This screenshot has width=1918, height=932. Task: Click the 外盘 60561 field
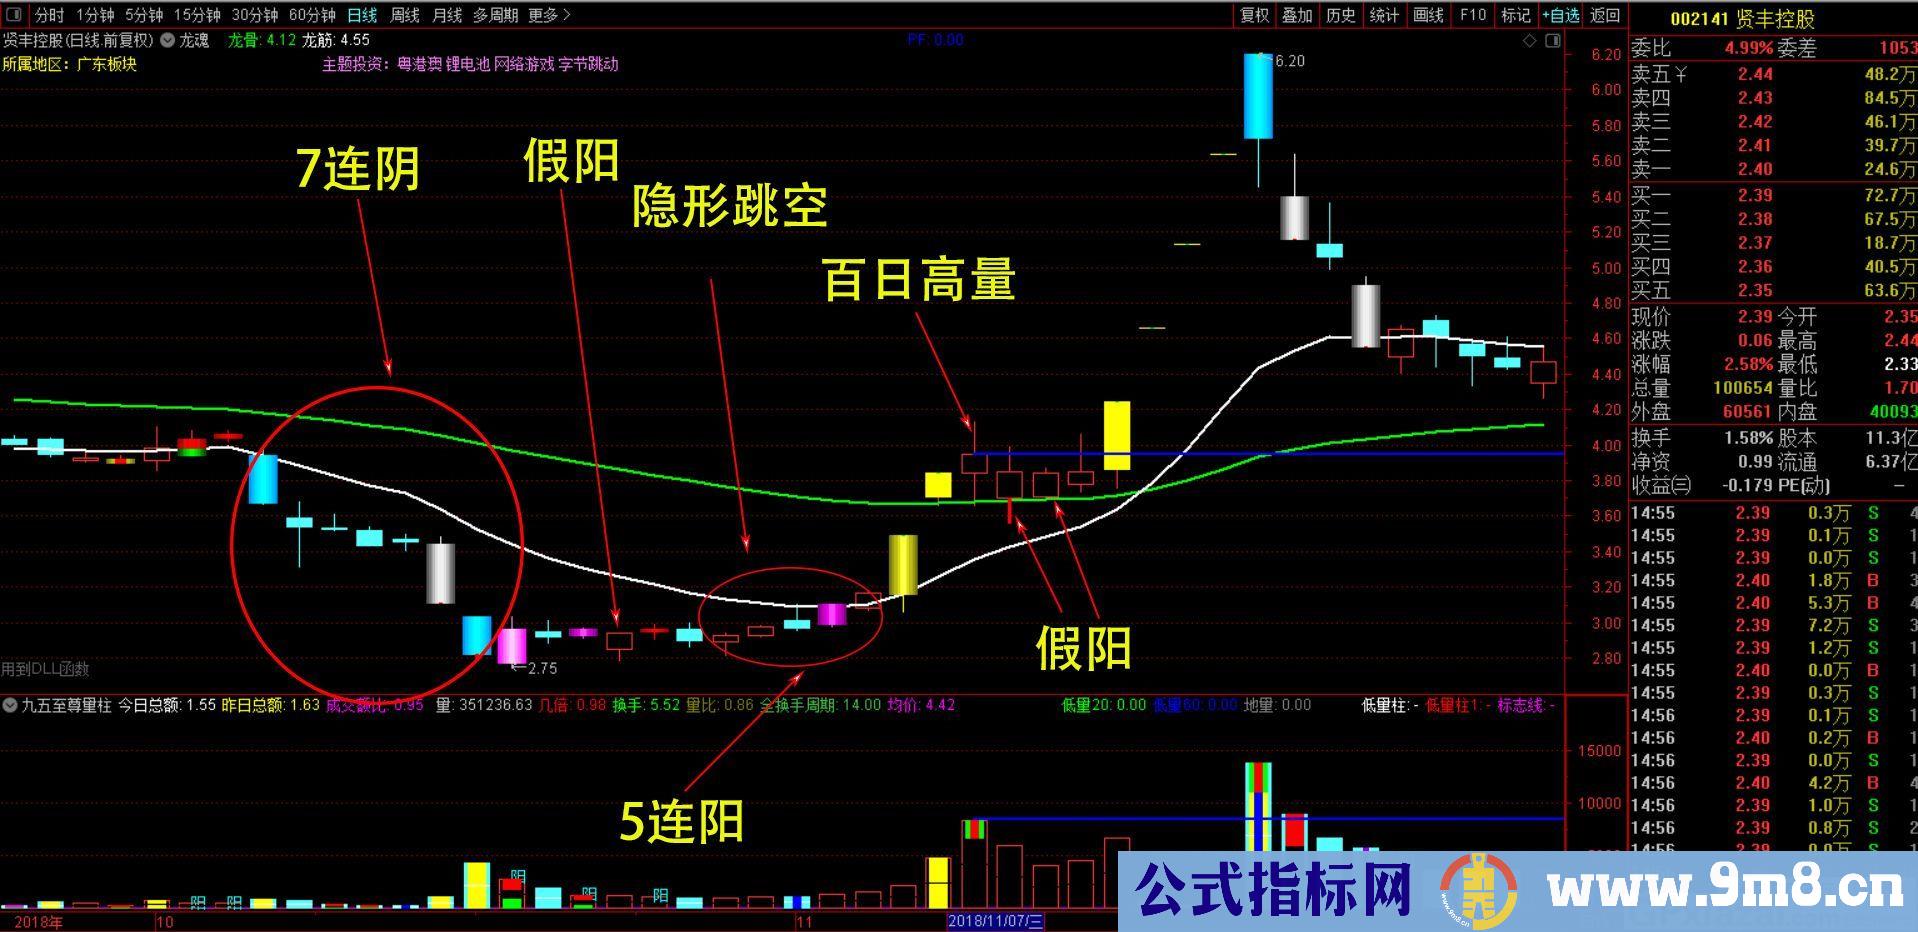(1702, 411)
